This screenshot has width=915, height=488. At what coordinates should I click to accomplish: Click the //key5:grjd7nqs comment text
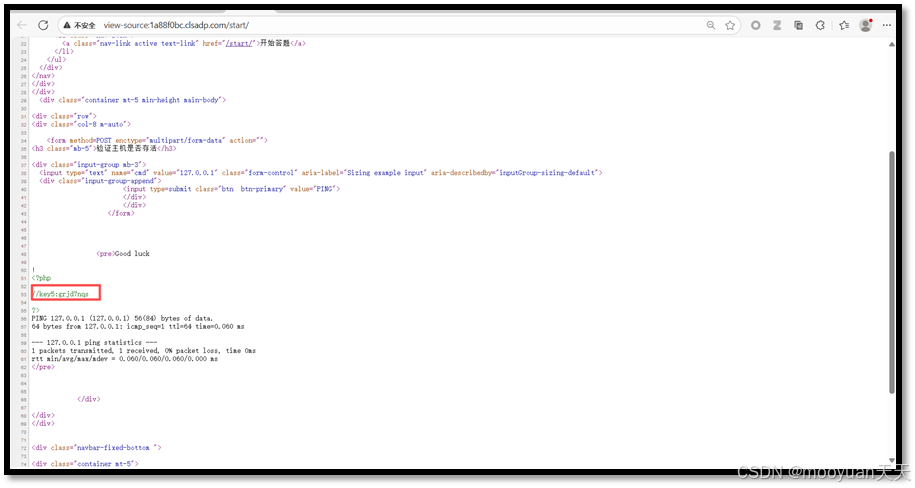61,294
